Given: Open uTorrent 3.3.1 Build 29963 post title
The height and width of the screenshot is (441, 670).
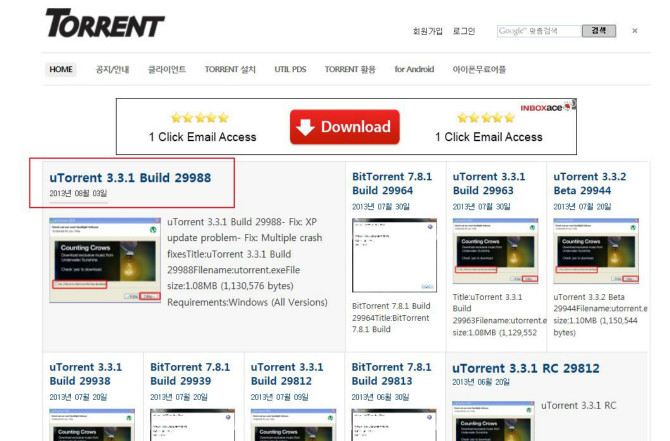Looking at the screenshot, I should tap(489, 183).
